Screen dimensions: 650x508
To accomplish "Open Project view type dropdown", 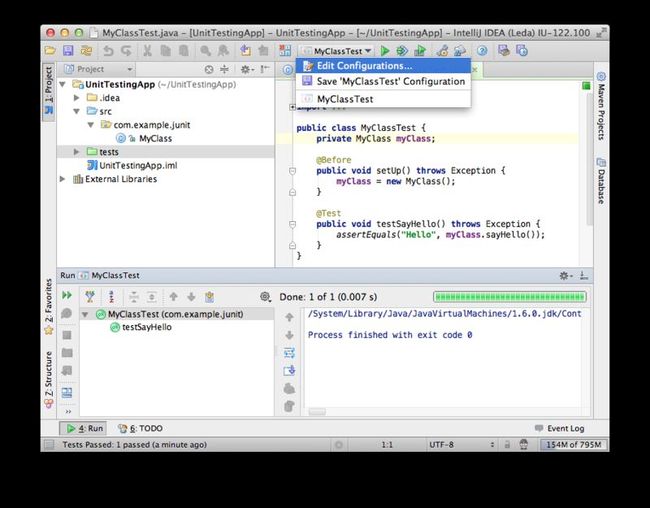I will pyautogui.click(x=99, y=69).
